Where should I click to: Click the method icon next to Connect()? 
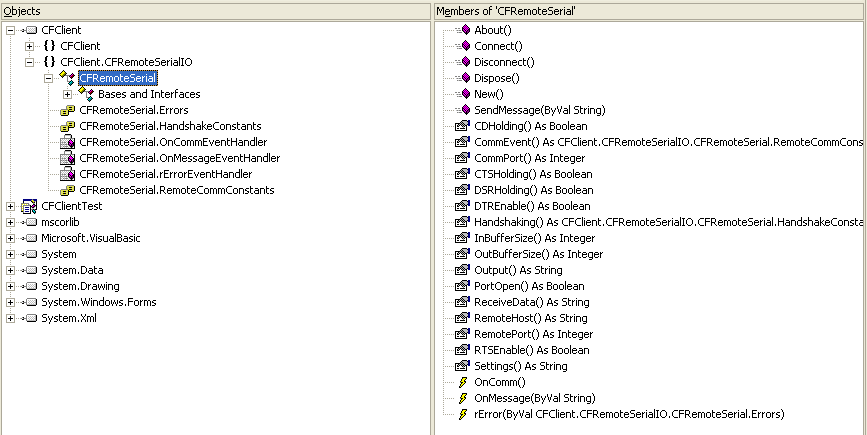[x=463, y=46]
